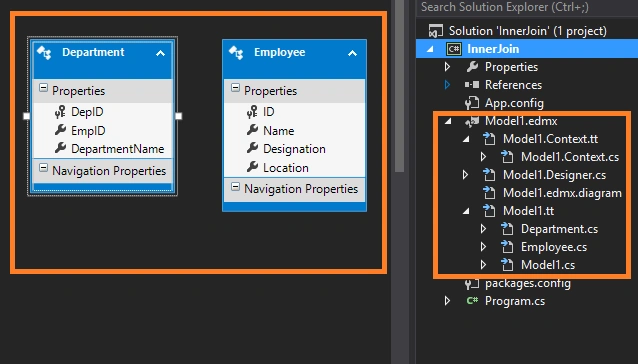Collapse the Model1.tt node
Screen dimensions: 638x364
[x=466, y=211]
